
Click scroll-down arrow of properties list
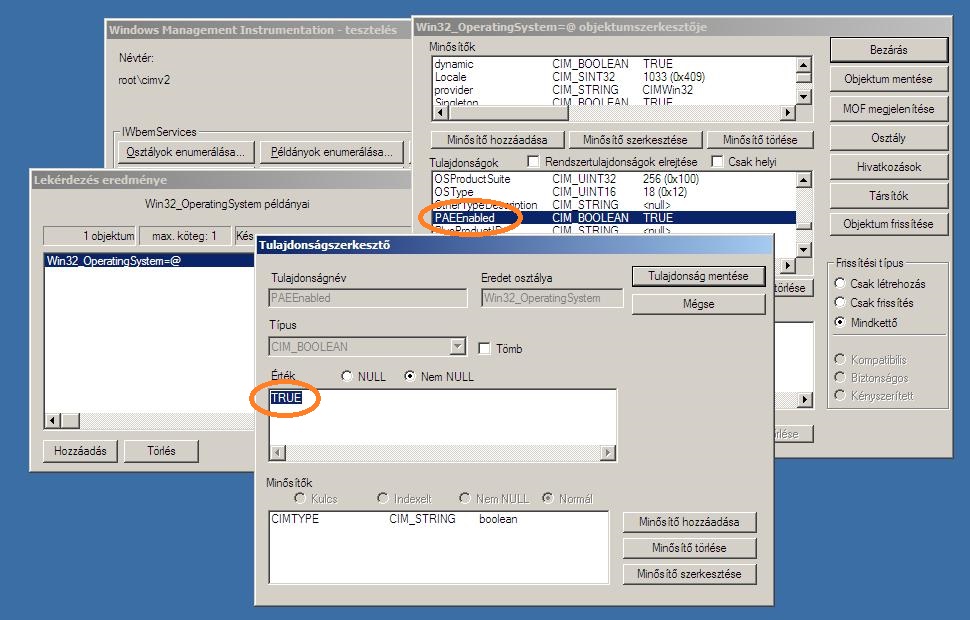point(804,249)
